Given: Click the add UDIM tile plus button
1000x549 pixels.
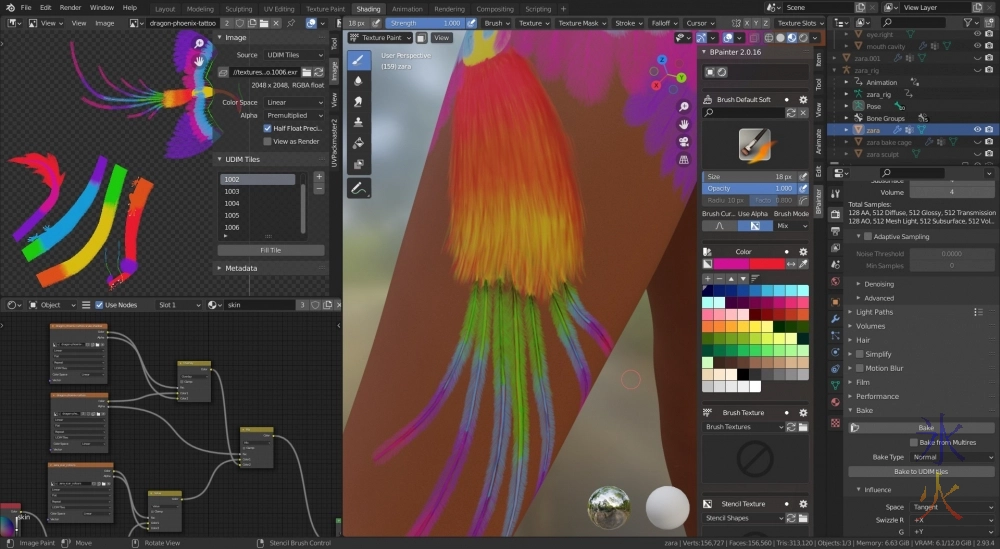Looking at the screenshot, I should (319, 176).
